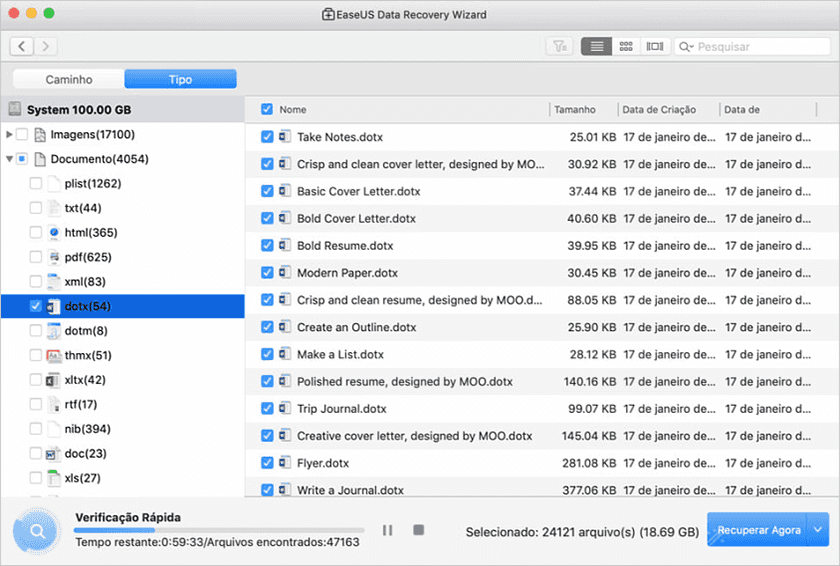Sort by the cut-off "Data de" header
840x566 pixels.
[742, 110]
